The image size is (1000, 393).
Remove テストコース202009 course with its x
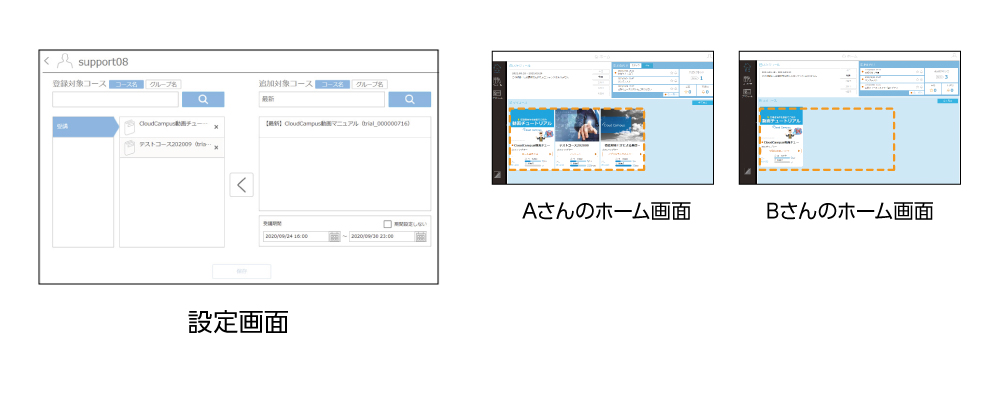pyautogui.click(x=216, y=147)
